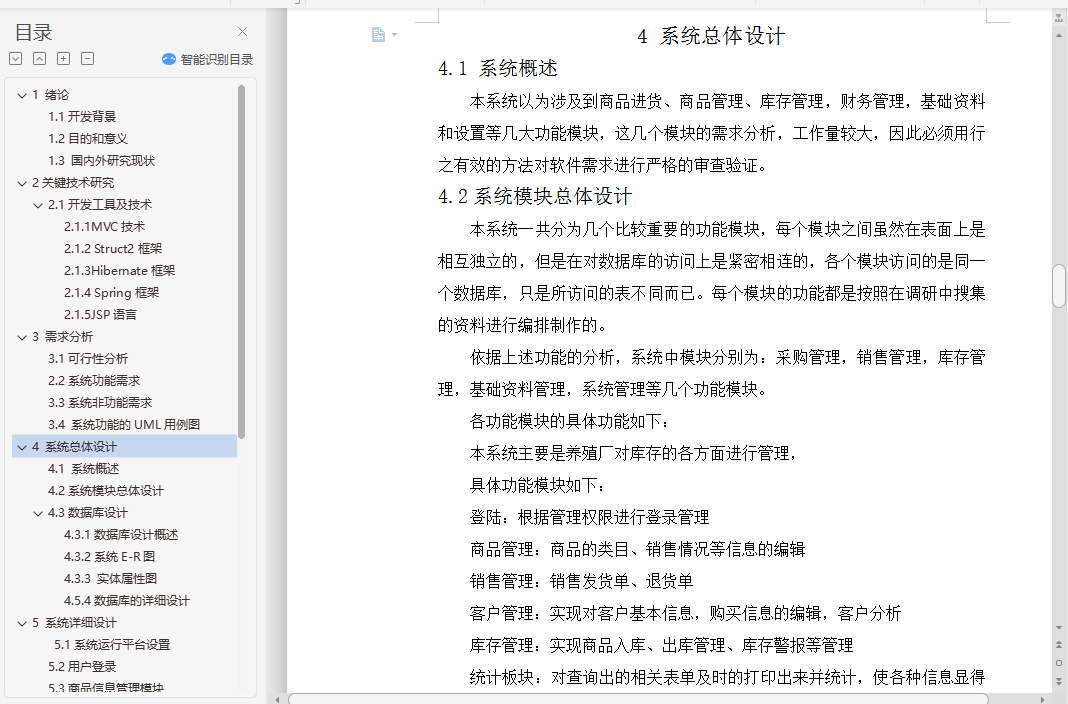Collapse the 2 关键技术研究 outline section
Image resolution: width=1068 pixels, height=704 pixels.
(x=22, y=183)
